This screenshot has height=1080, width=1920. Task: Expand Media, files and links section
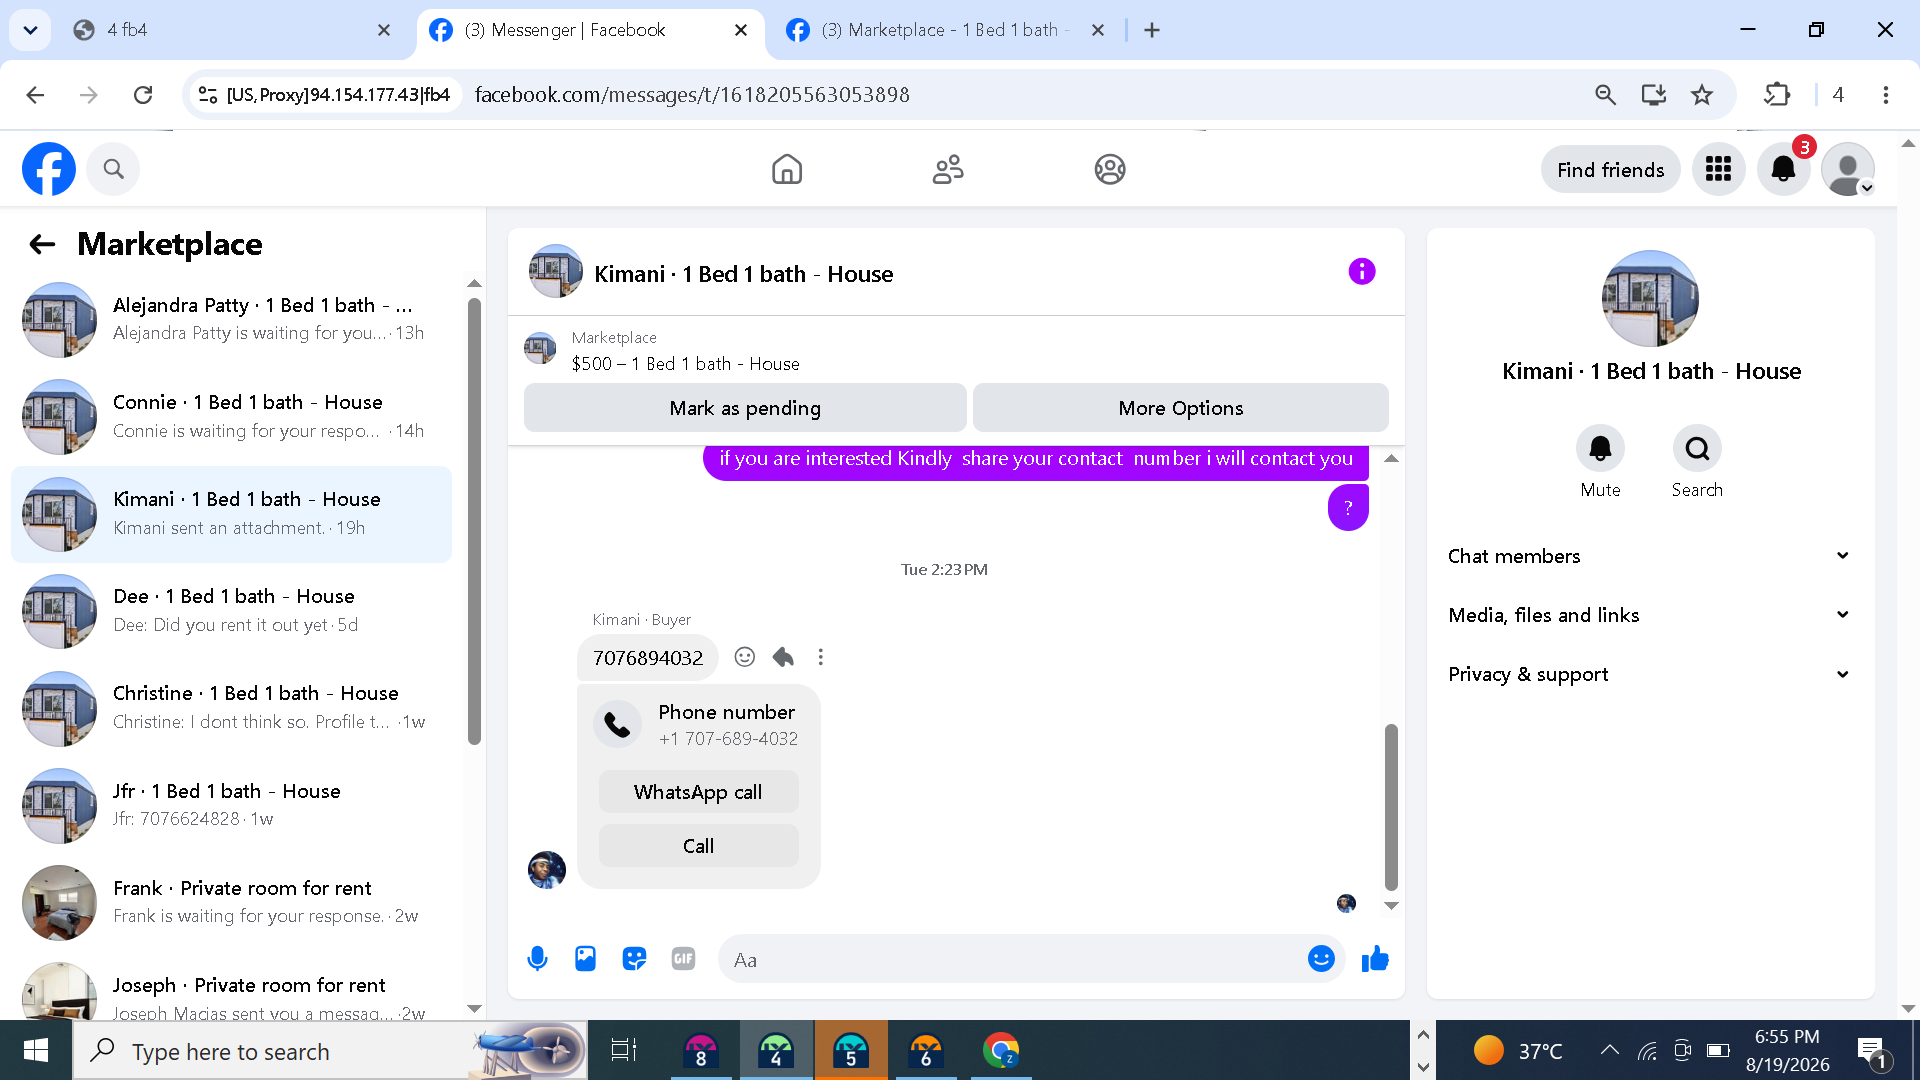click(x=1650, y=615)
